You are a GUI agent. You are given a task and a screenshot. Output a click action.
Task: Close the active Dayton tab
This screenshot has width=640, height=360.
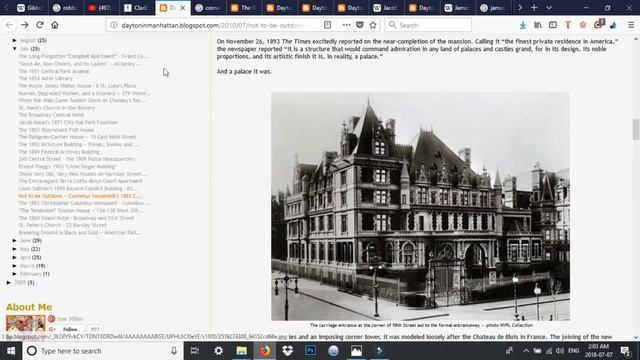[x=182, y=8]
